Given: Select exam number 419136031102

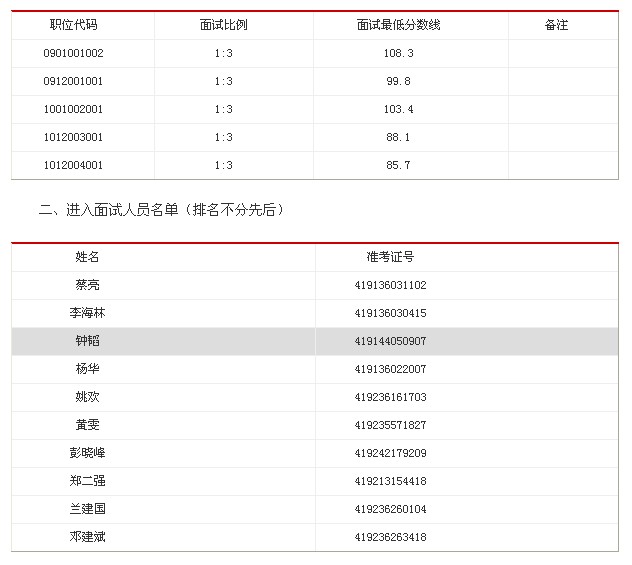Looking at the screenshot, I should coord(390,285).
